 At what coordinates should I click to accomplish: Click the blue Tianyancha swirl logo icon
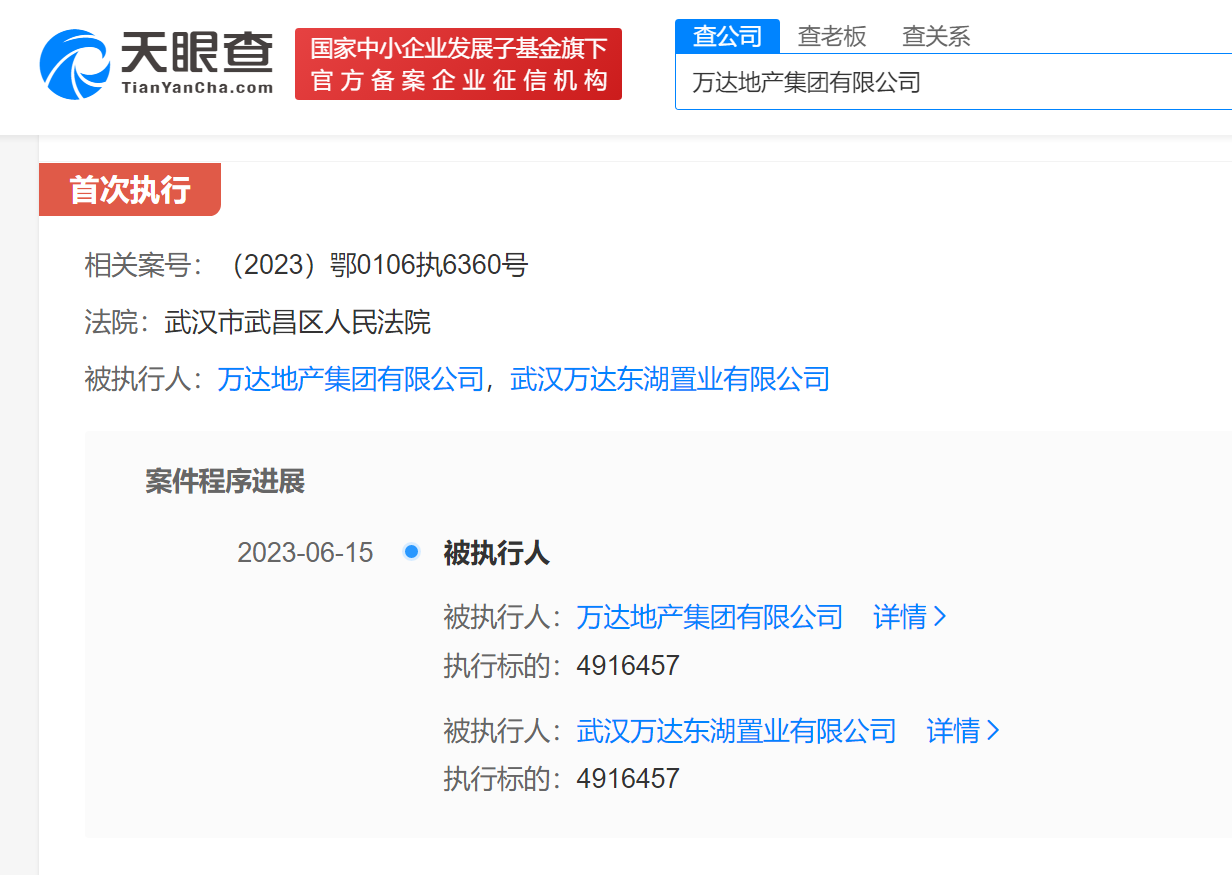point(74,64)
